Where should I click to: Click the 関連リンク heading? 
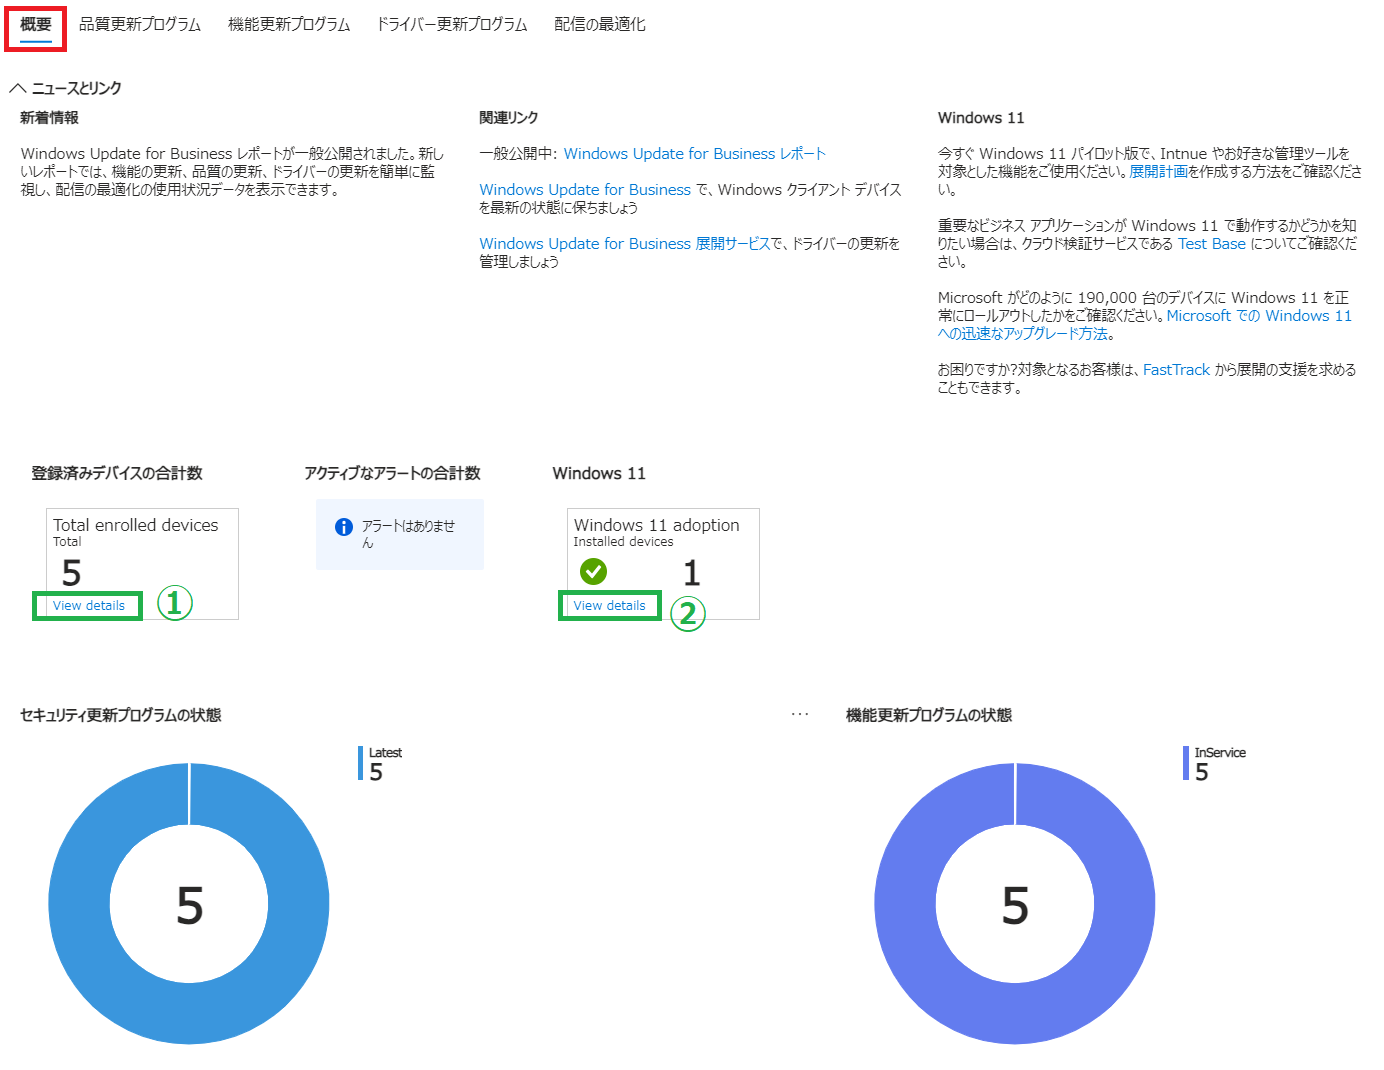point(509,118)
